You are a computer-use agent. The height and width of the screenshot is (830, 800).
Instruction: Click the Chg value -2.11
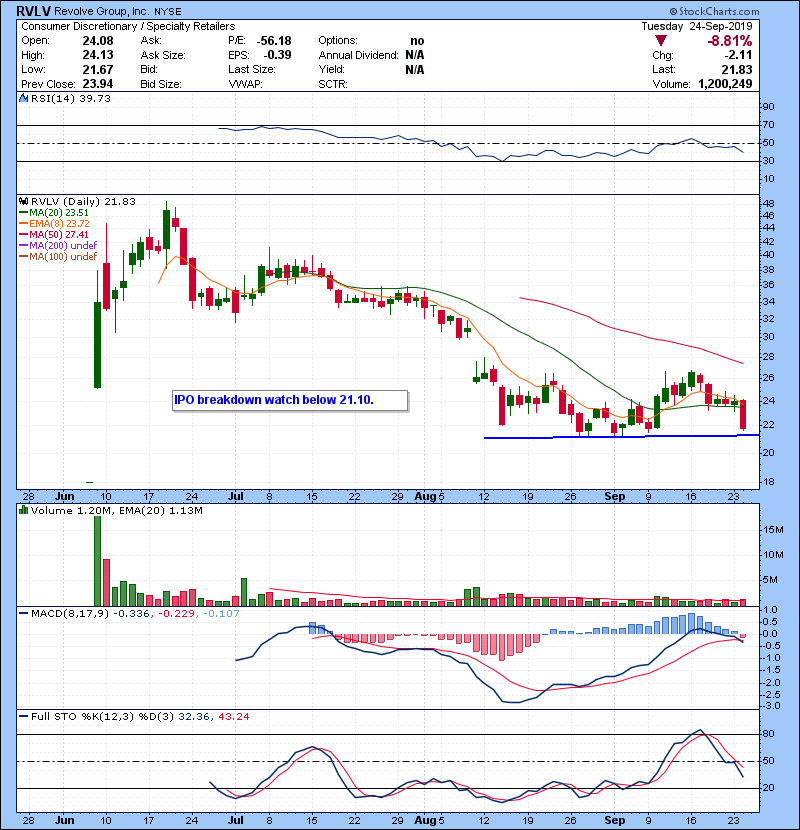tap(738, 55)
